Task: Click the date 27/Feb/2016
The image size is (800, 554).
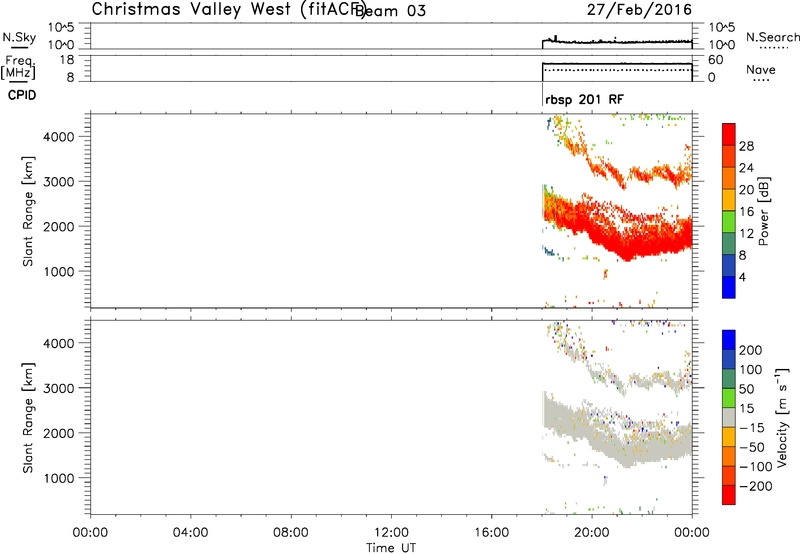Action: pyautogui.click(x=639, y=9)
